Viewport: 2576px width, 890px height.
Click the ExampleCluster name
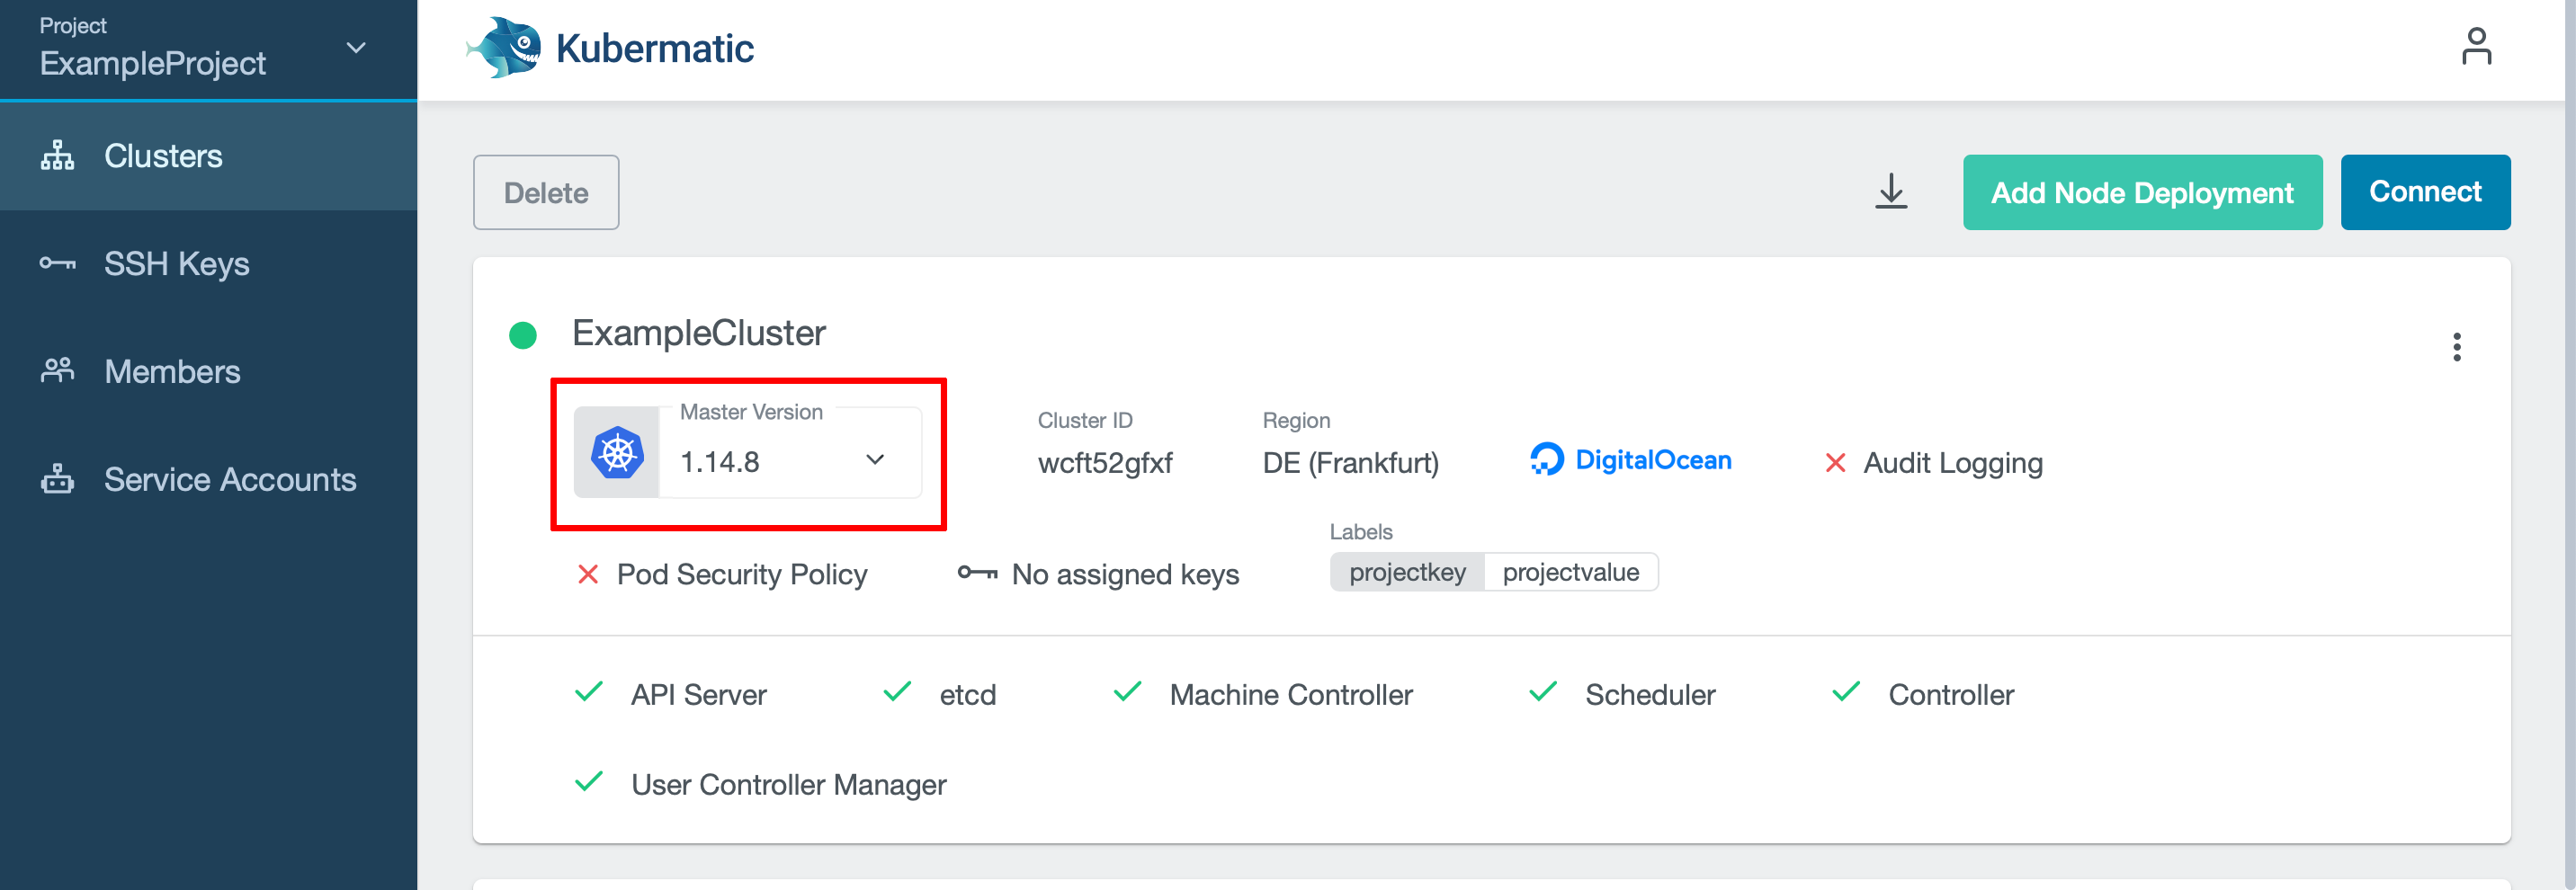(699, 334)
